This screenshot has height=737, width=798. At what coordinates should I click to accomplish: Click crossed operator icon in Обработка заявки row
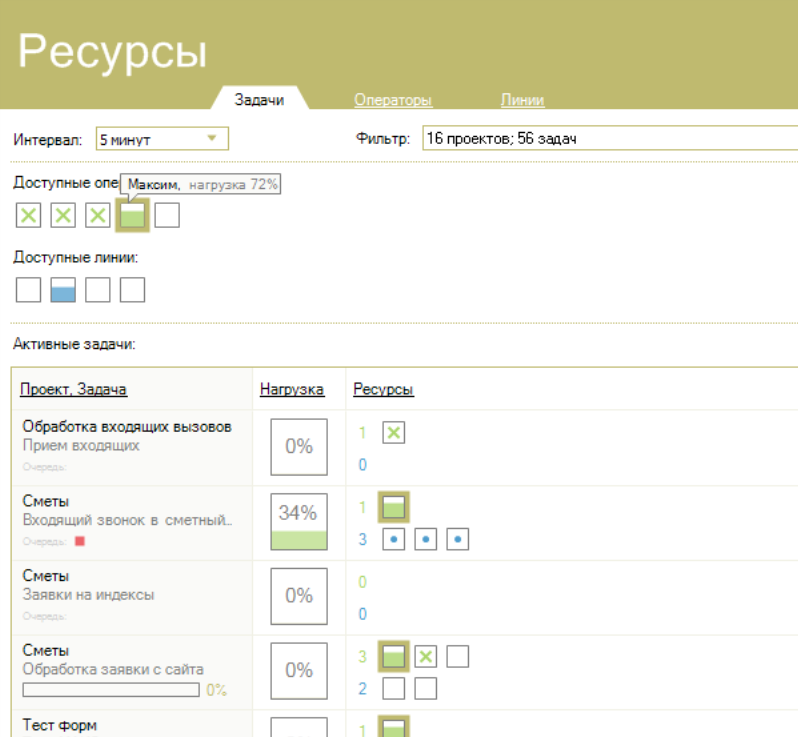pyautogui.click(x=426, y=657)
